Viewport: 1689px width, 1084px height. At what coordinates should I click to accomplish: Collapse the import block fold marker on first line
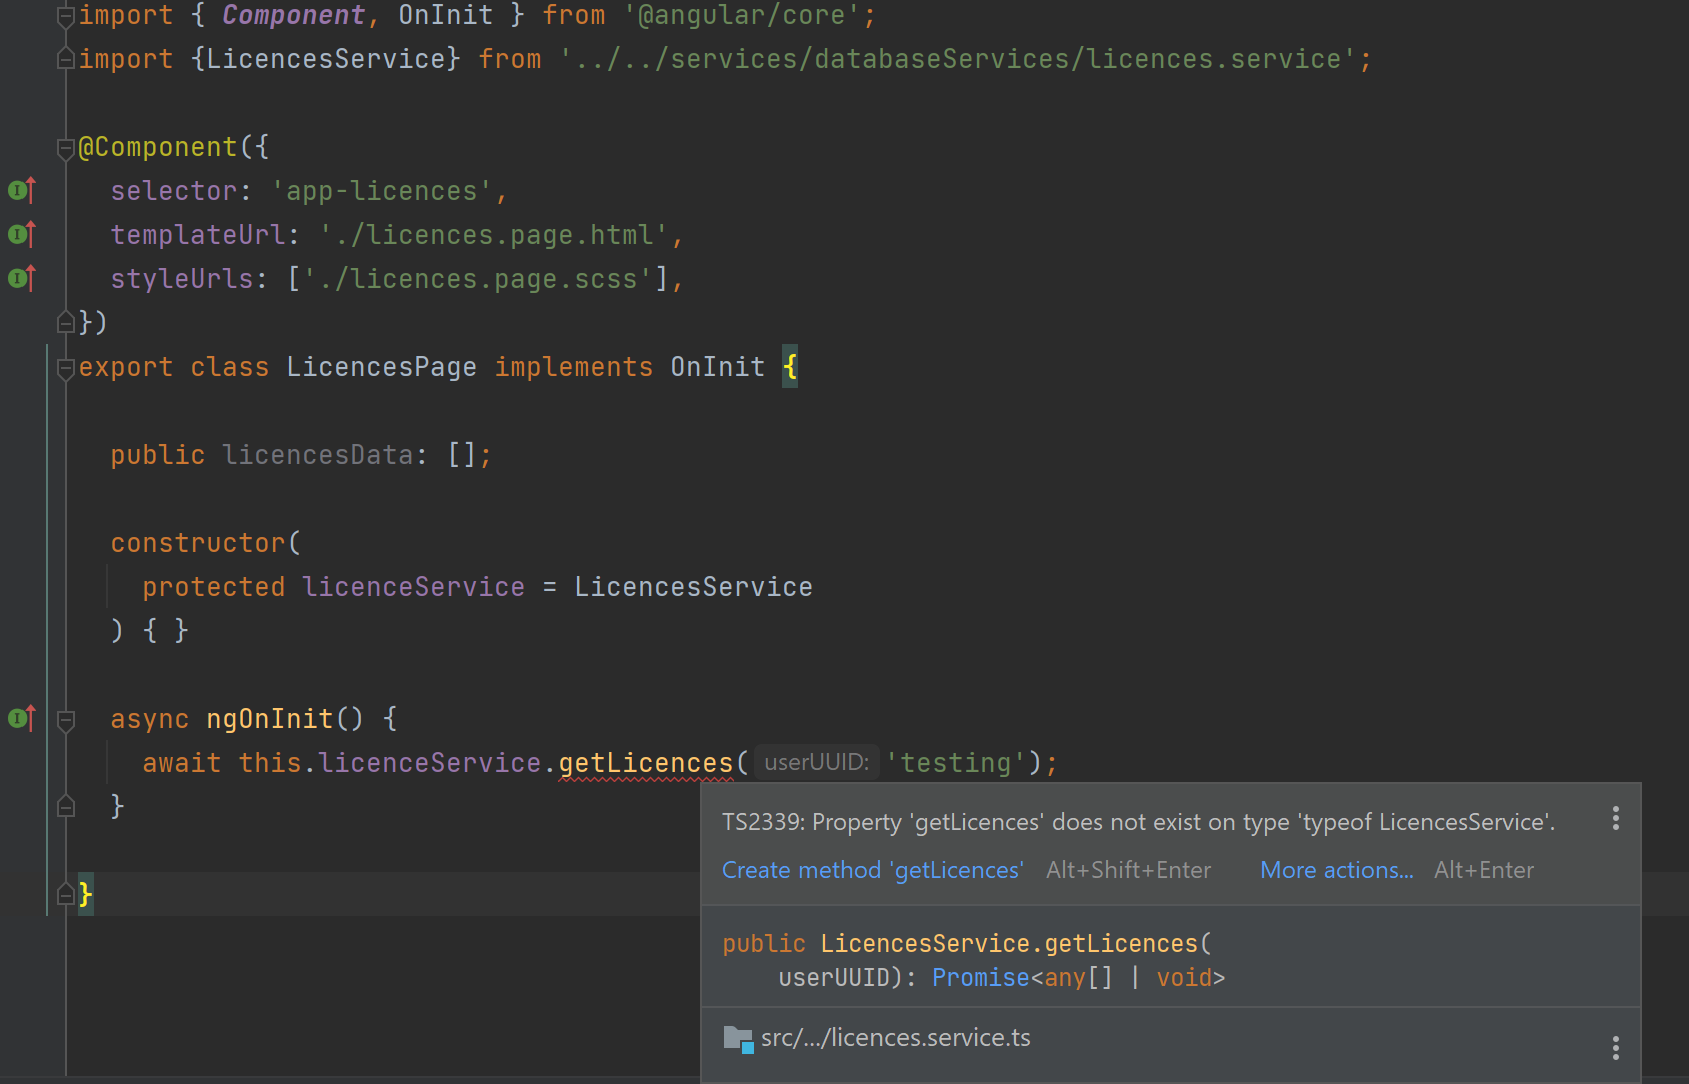[x=66, y=15]
